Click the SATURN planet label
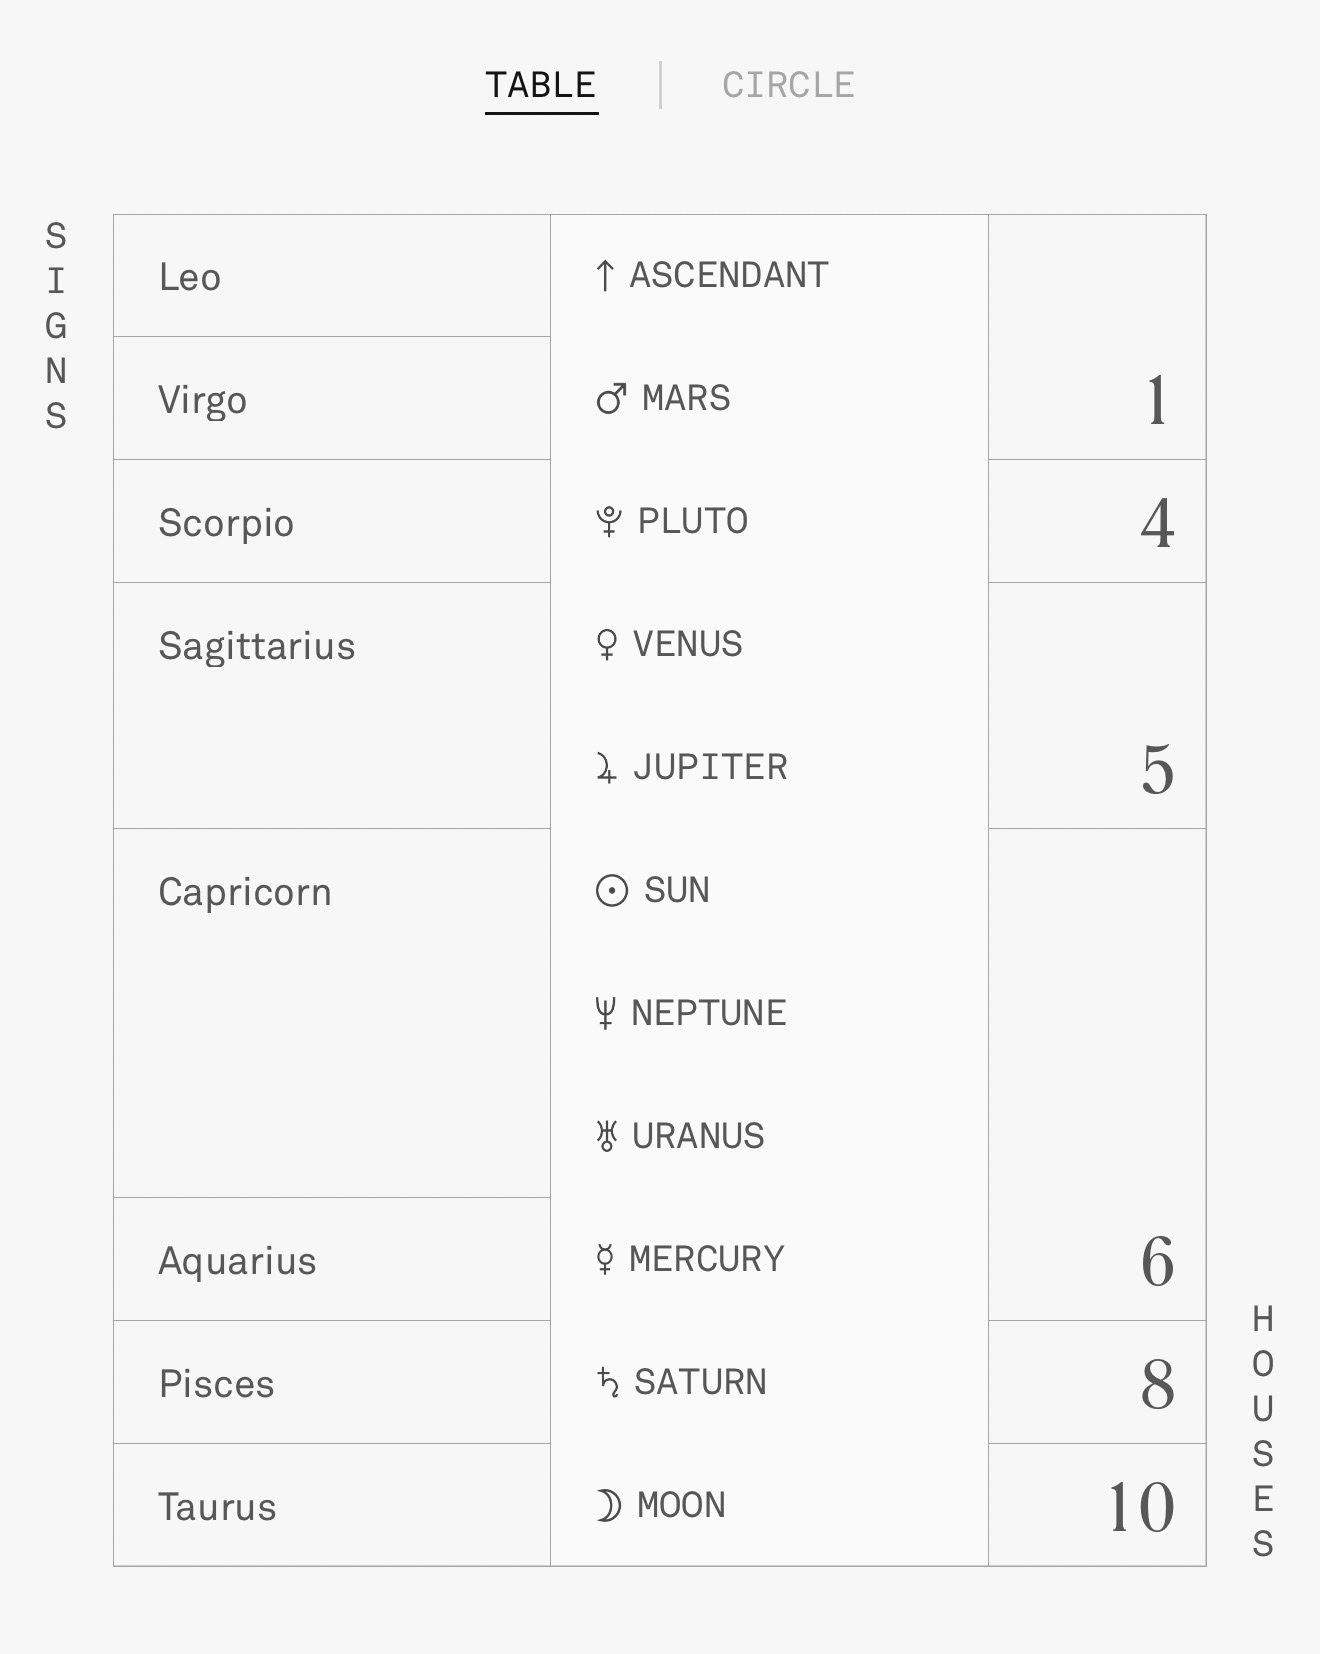 700,1382
